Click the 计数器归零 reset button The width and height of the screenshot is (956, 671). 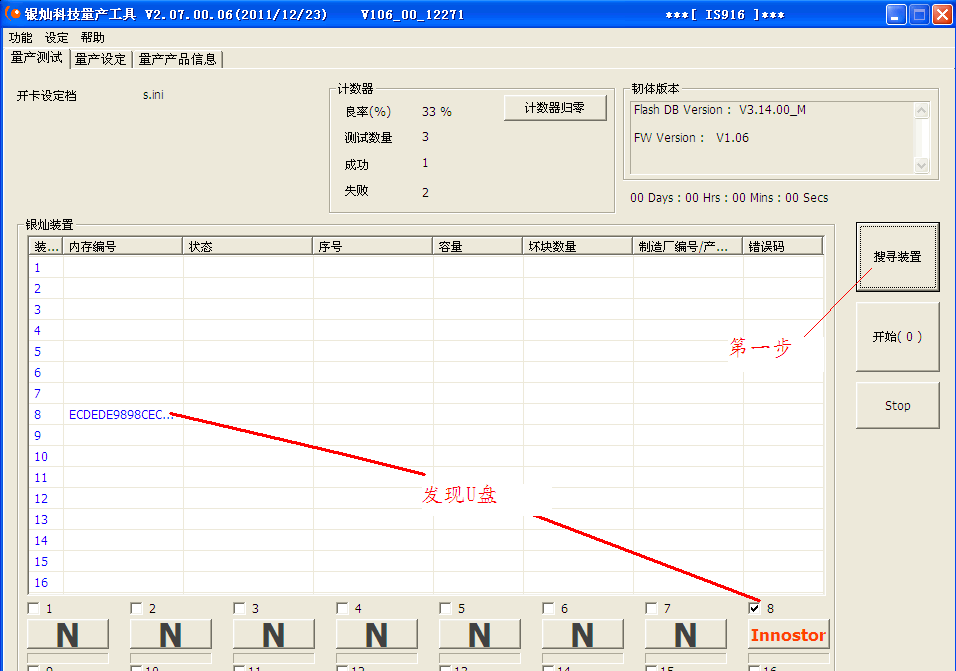pos(555,108)
